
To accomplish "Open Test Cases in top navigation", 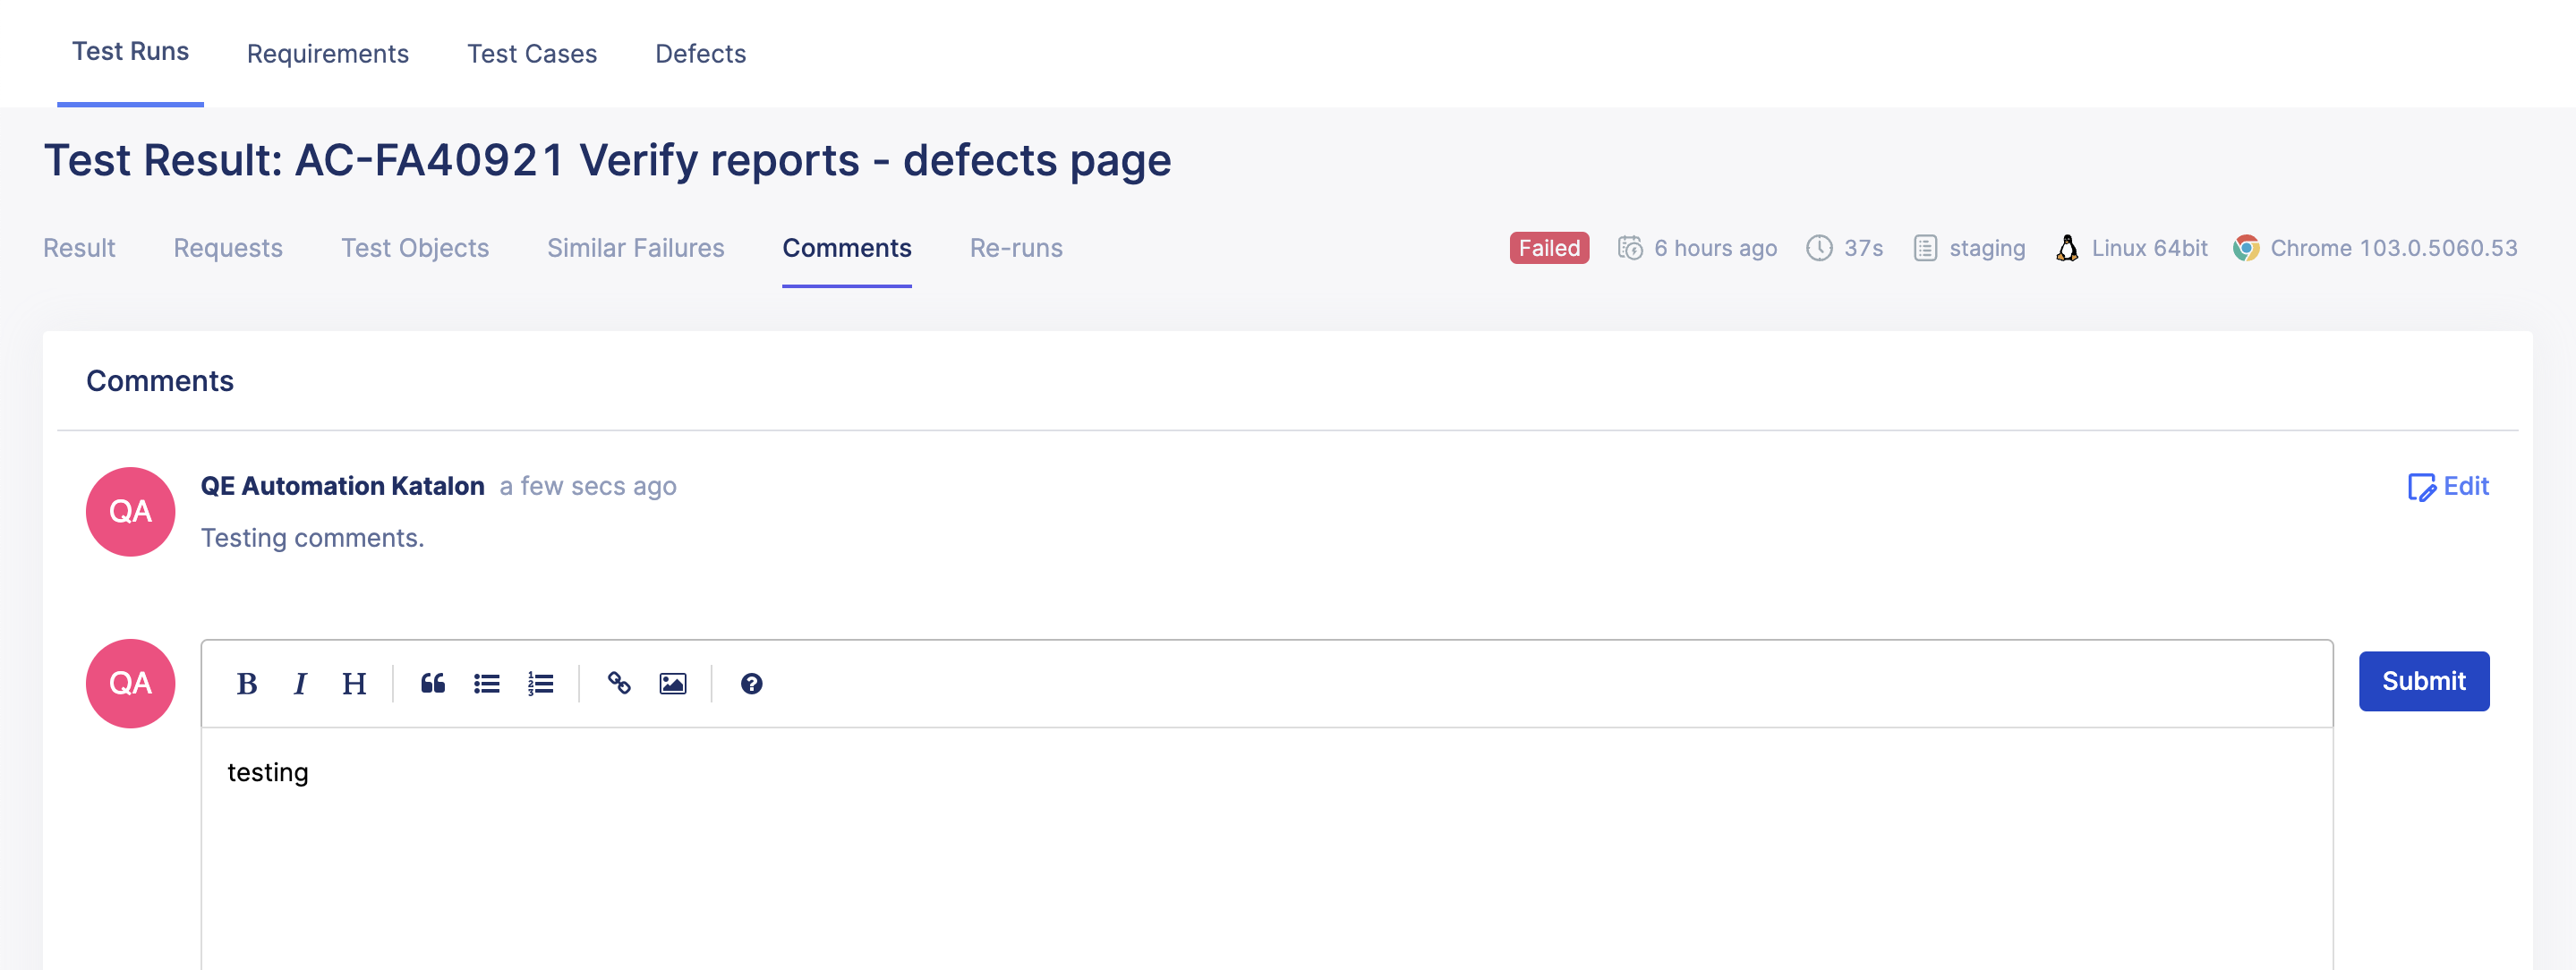I will (x=532, y=54).
